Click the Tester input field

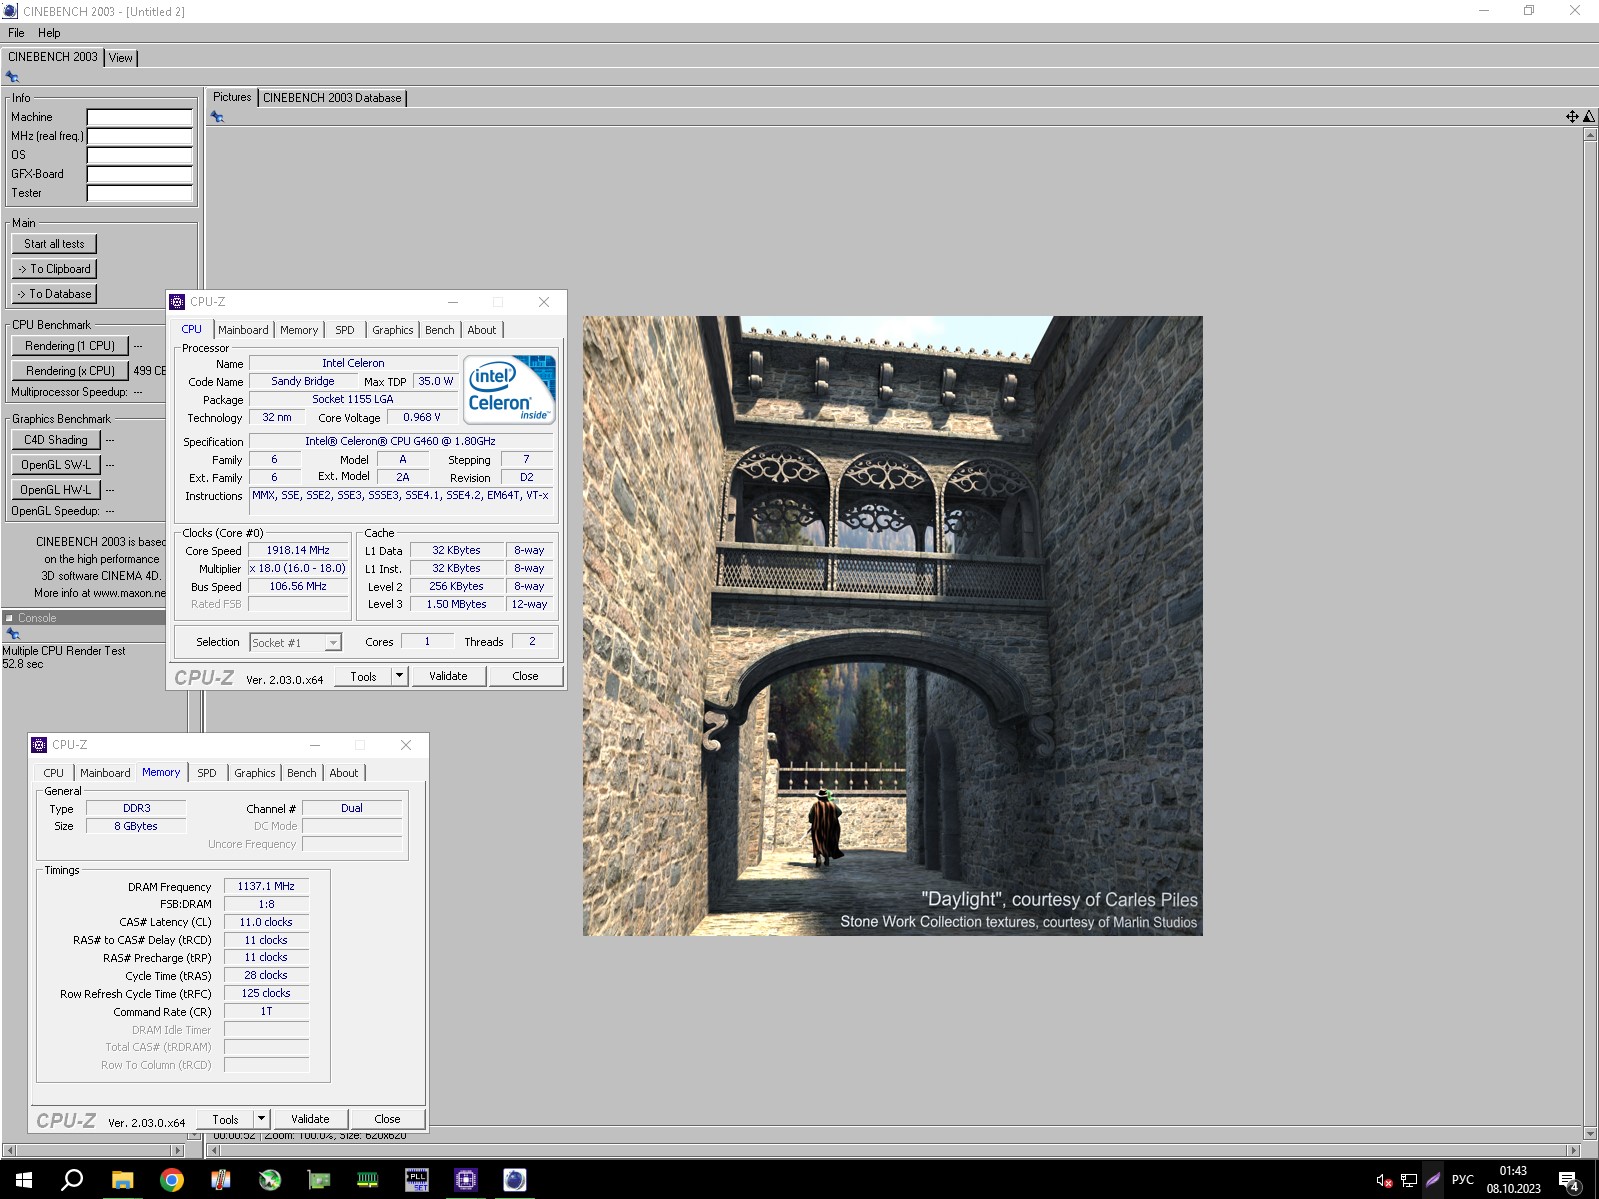click(x=139, y=193)
